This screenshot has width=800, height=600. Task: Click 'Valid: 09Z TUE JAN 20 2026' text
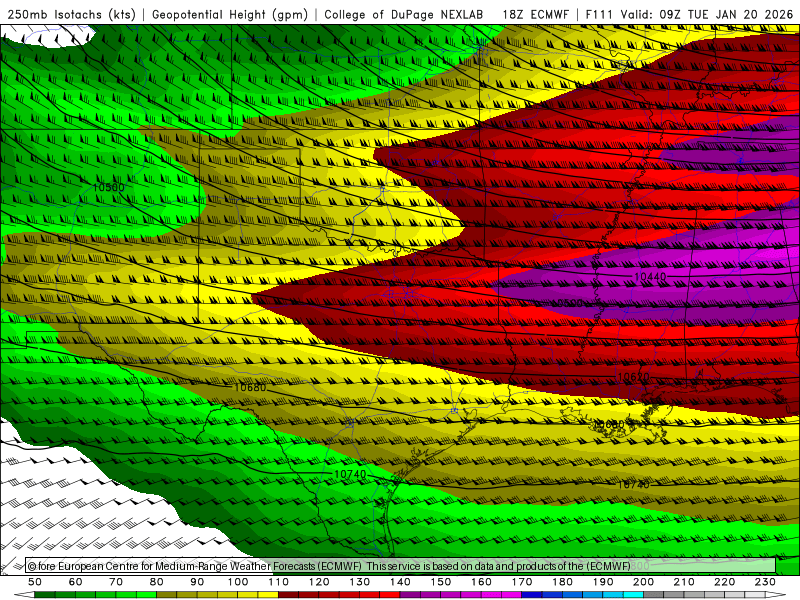(x=707, y=15)
